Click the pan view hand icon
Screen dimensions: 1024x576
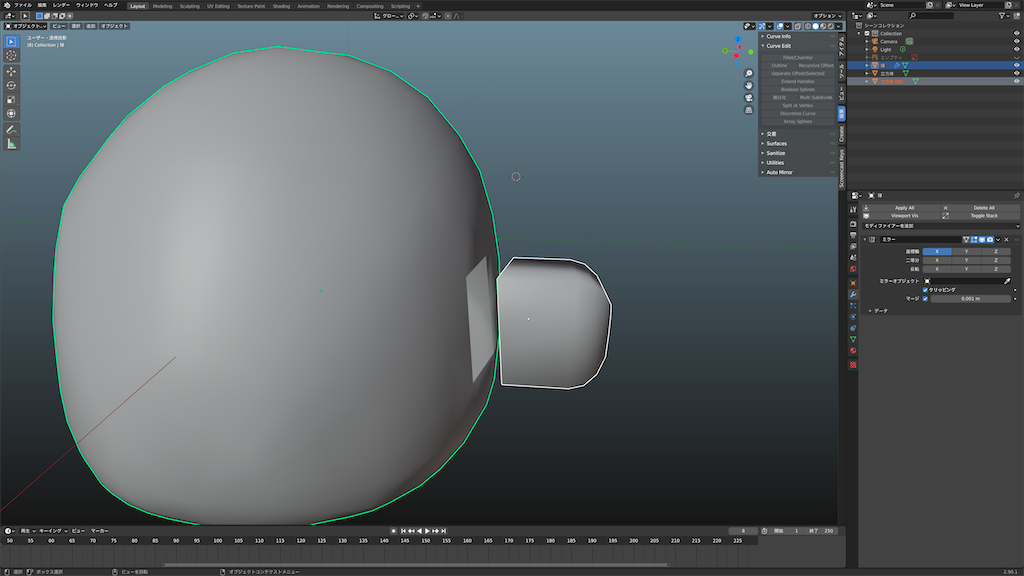pyautogui.click(x=748, y=86)
